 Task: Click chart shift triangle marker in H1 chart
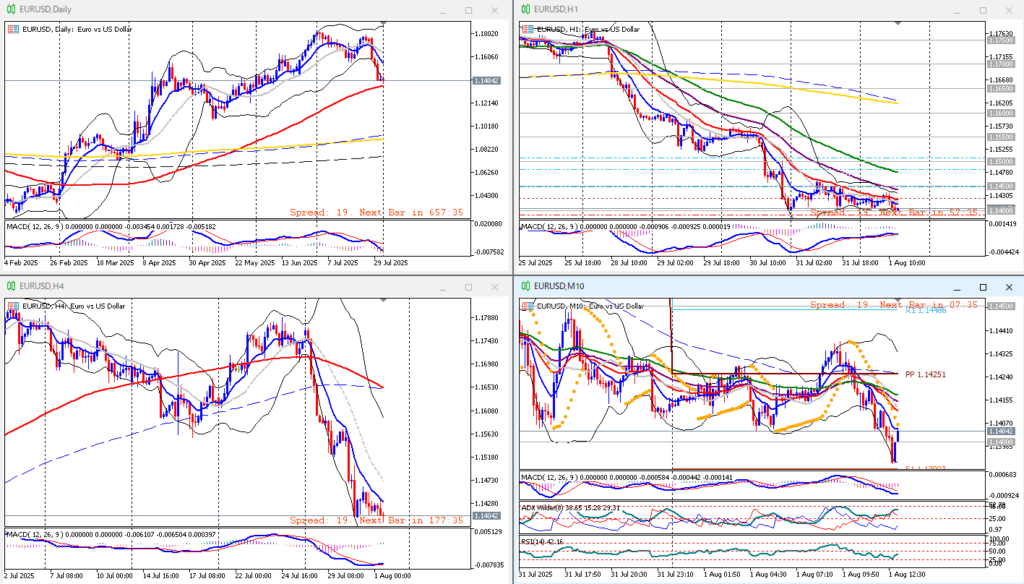898,24
